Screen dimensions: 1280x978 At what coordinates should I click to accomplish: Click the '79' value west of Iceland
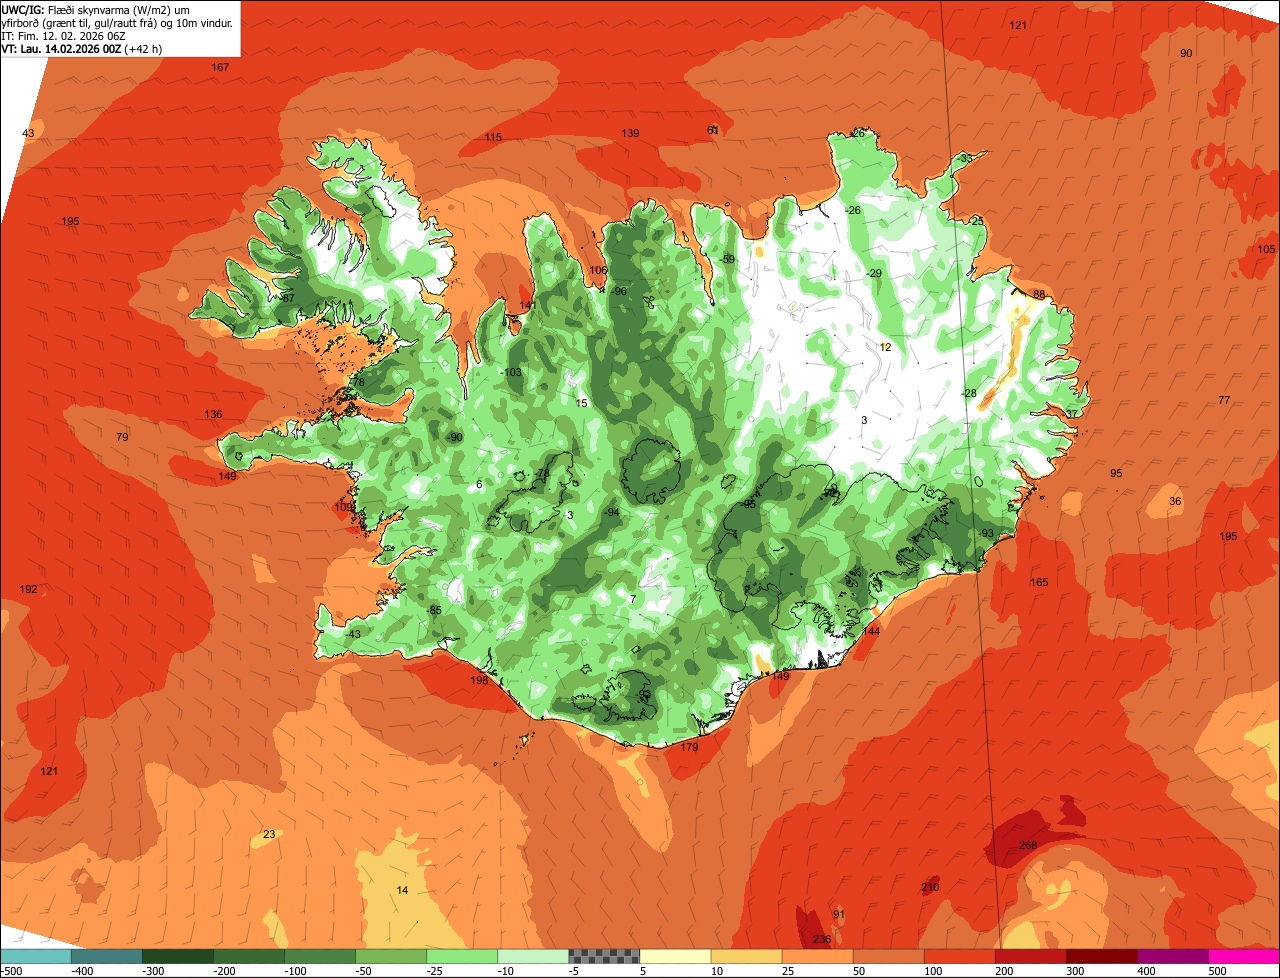tap(122, 437)
